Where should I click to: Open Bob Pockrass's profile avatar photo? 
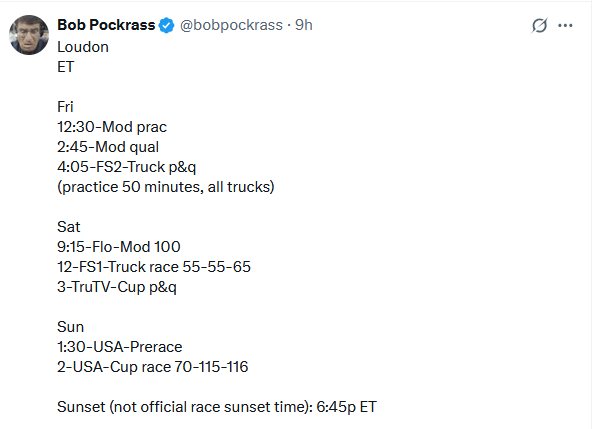[x=29, y=35]
